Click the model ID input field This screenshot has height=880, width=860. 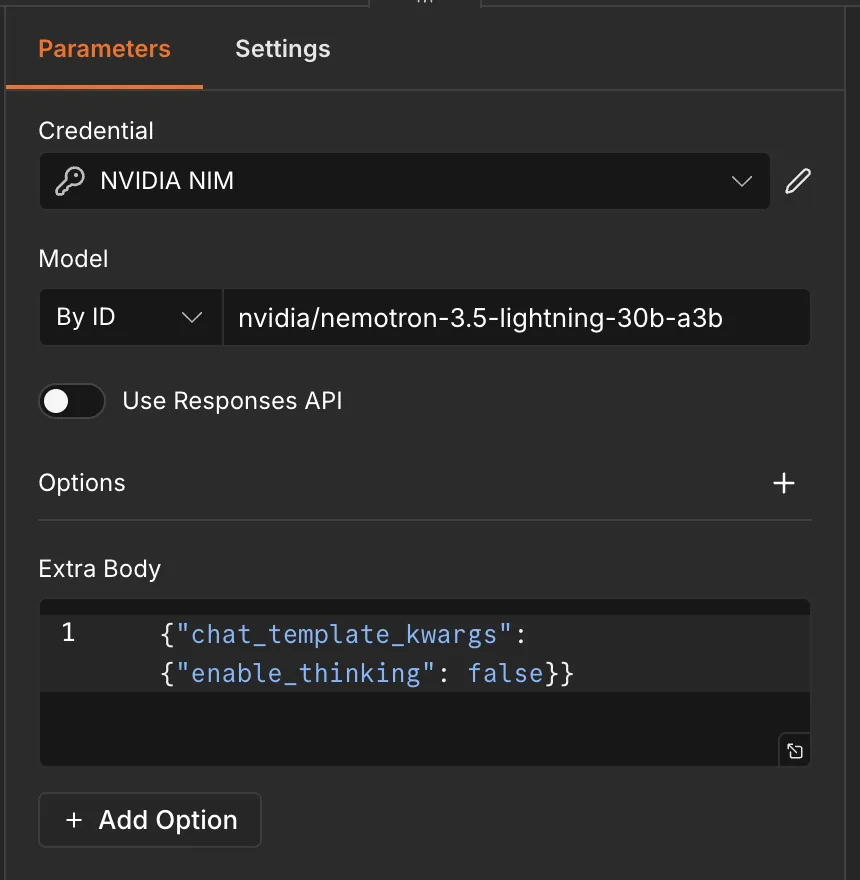(x=516, y=317)
